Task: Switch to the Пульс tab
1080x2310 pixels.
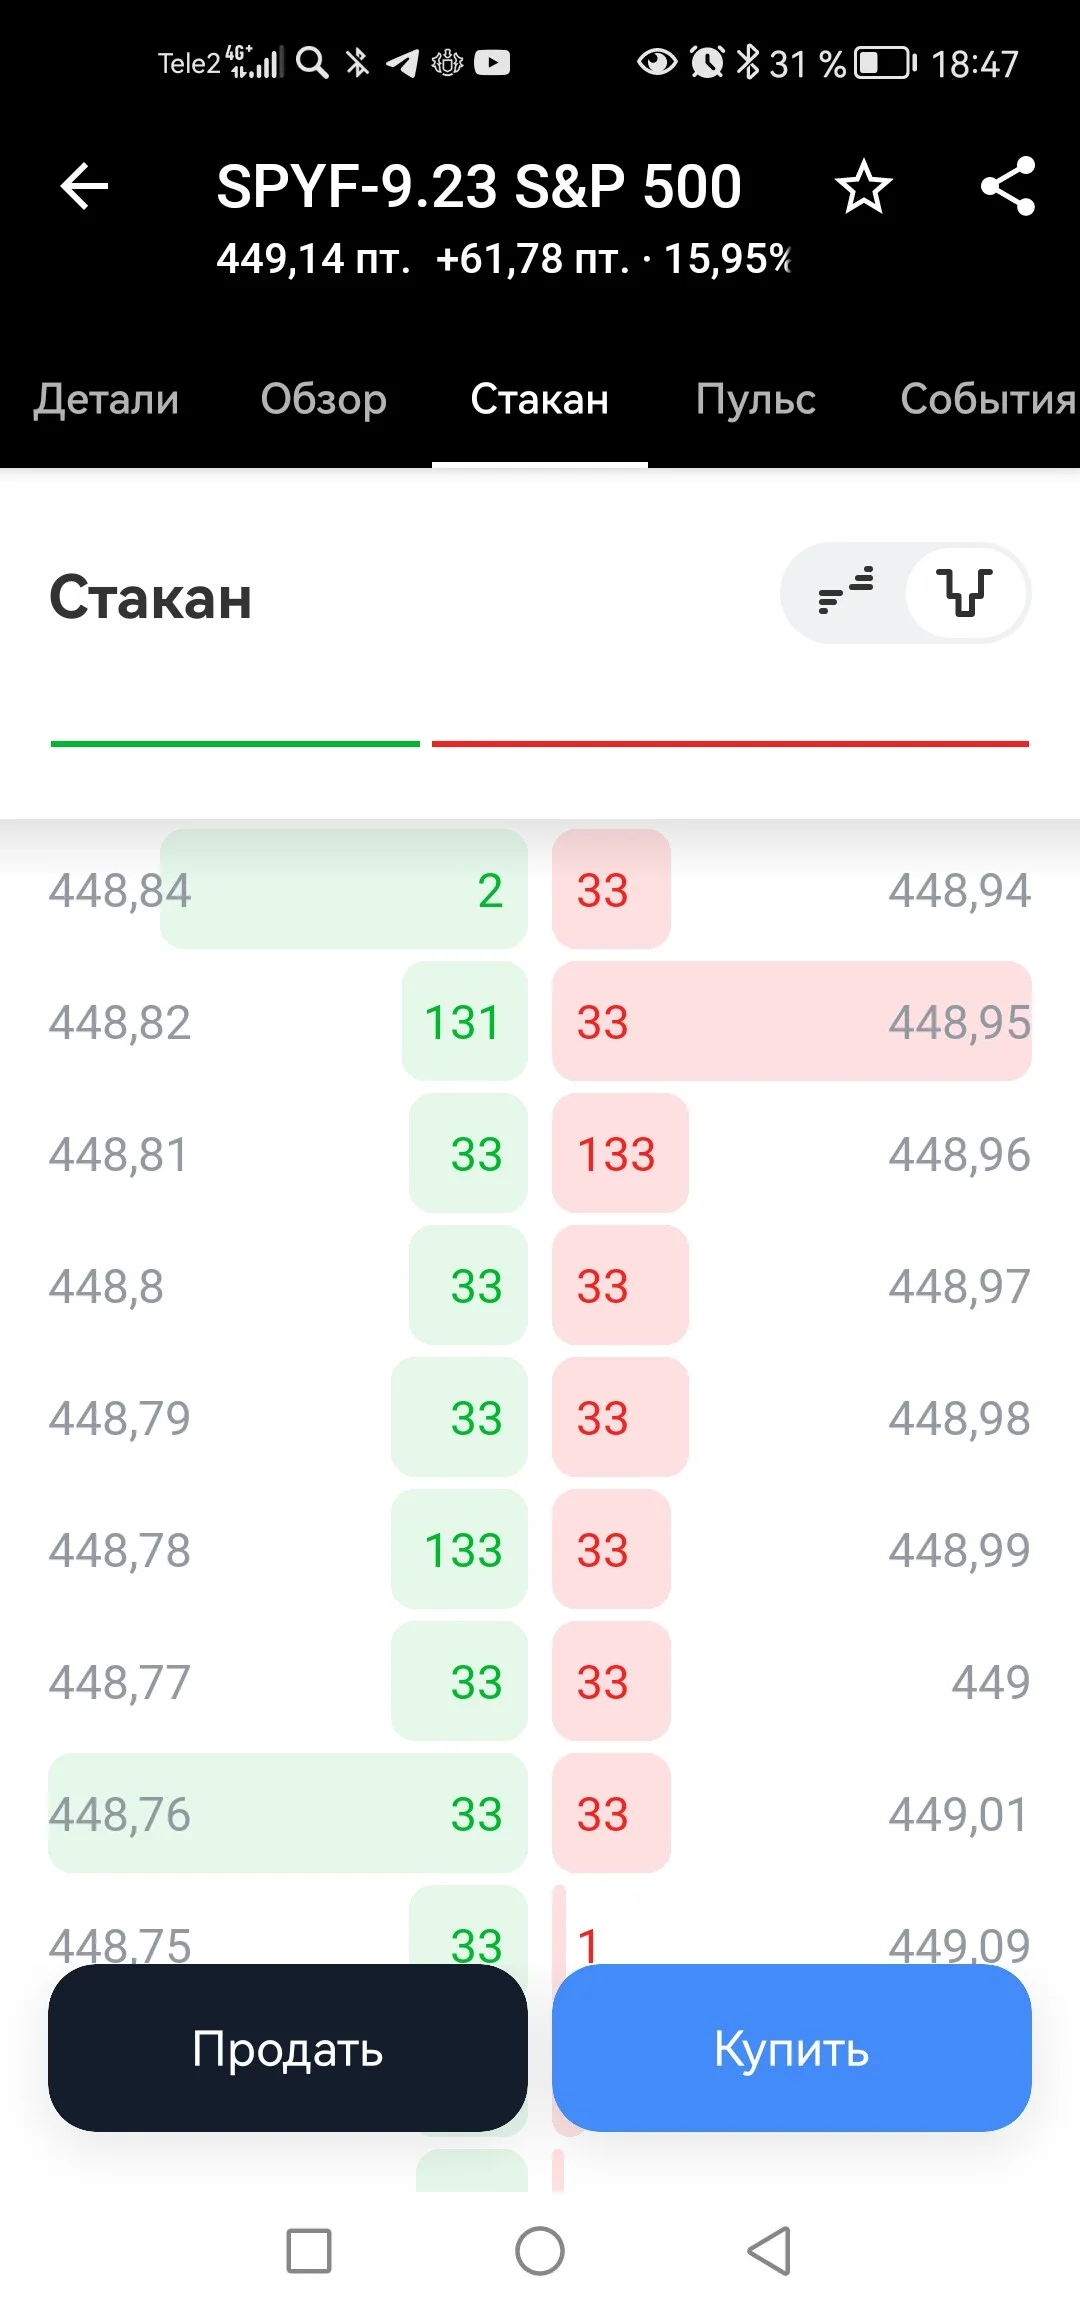Action: coord(756,399)
